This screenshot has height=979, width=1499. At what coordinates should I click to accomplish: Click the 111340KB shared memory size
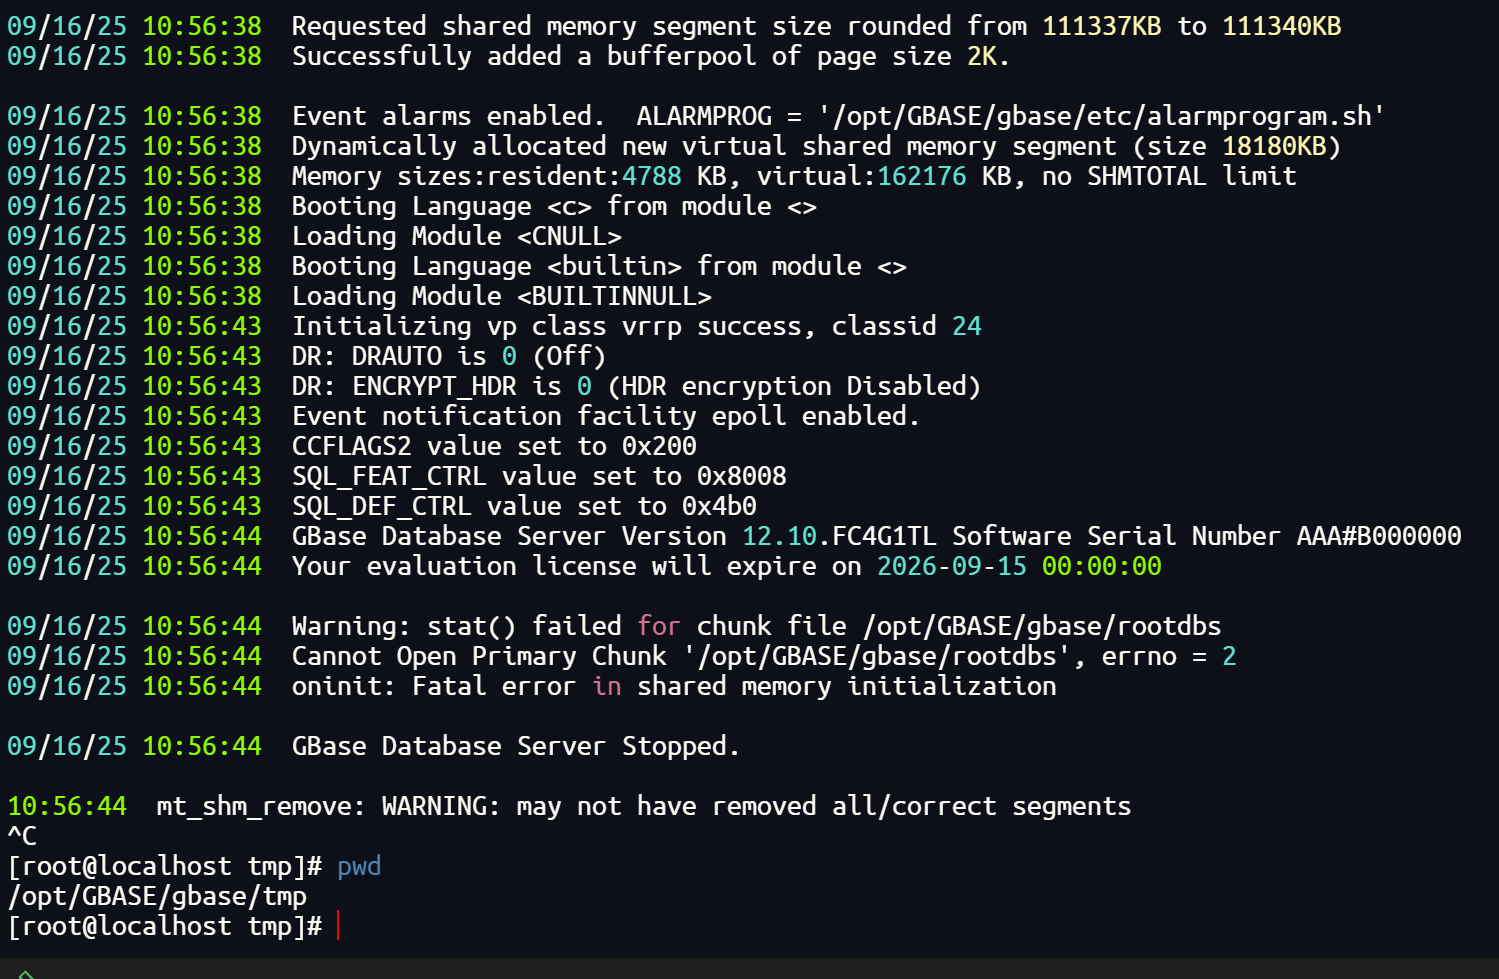(1281, 26)
